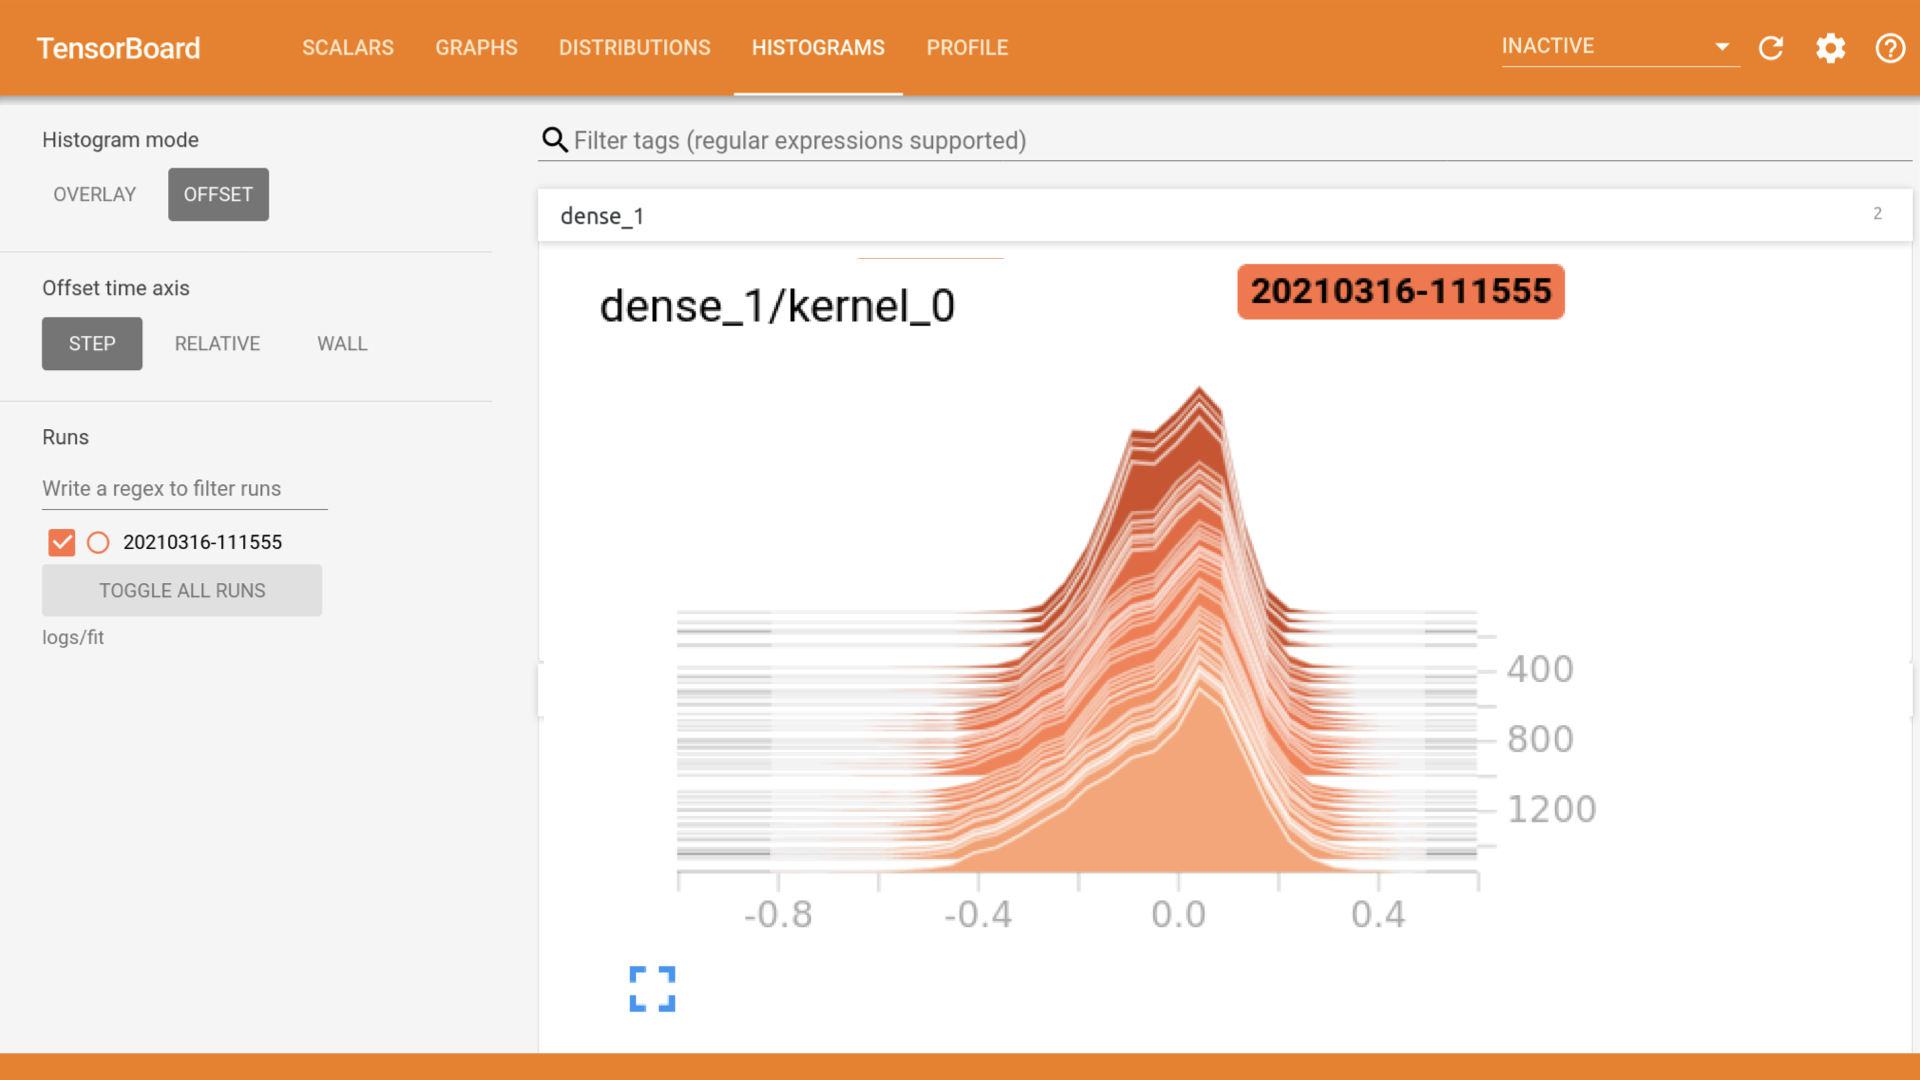Click the regex filter runs field
1920x1080 pixels.
coord(184,489)
